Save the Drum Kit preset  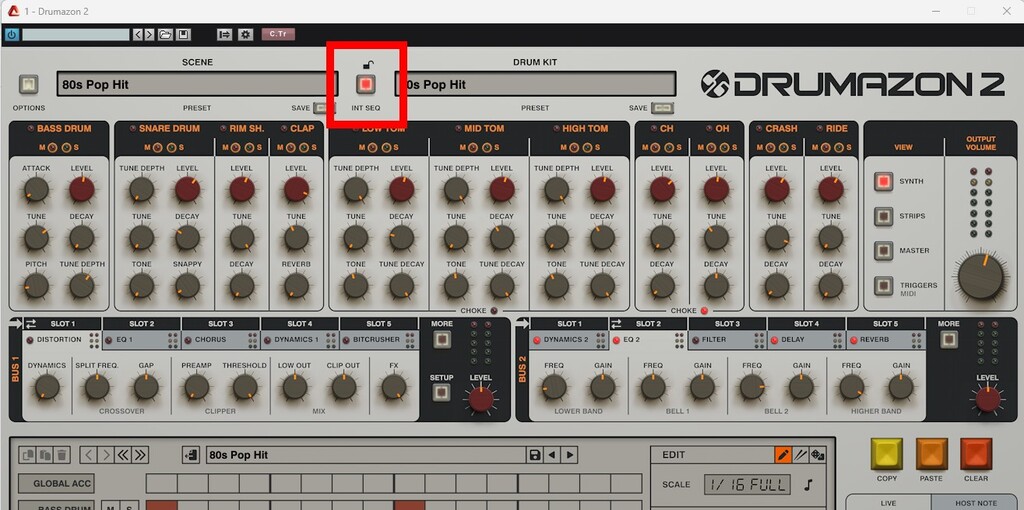click(x=662, y=108)
